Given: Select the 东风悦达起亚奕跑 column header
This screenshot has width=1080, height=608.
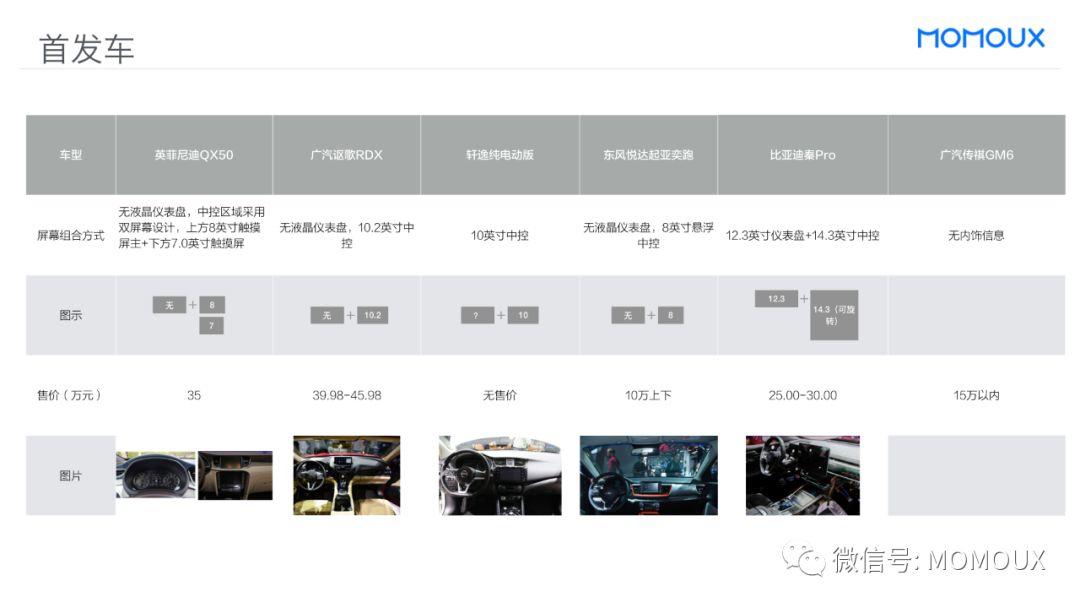Looking at the screenshot, I should point(648,155).
